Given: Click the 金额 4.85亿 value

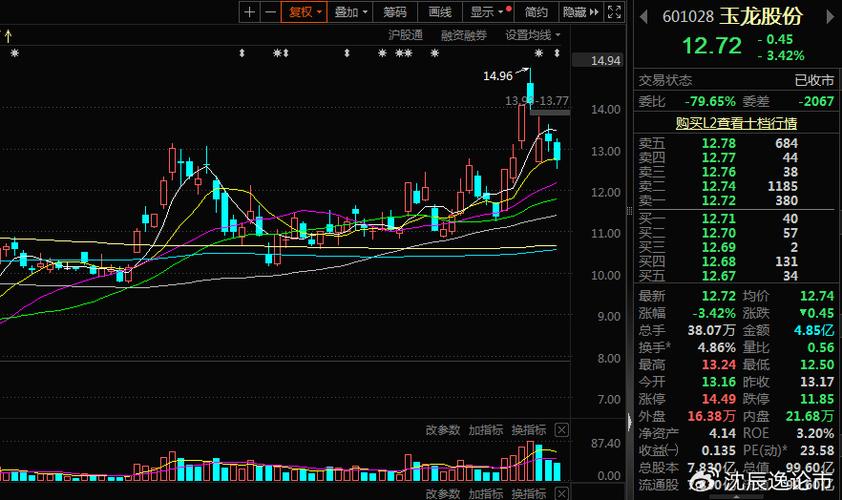Looking at the screenshot, I should 814,330.
